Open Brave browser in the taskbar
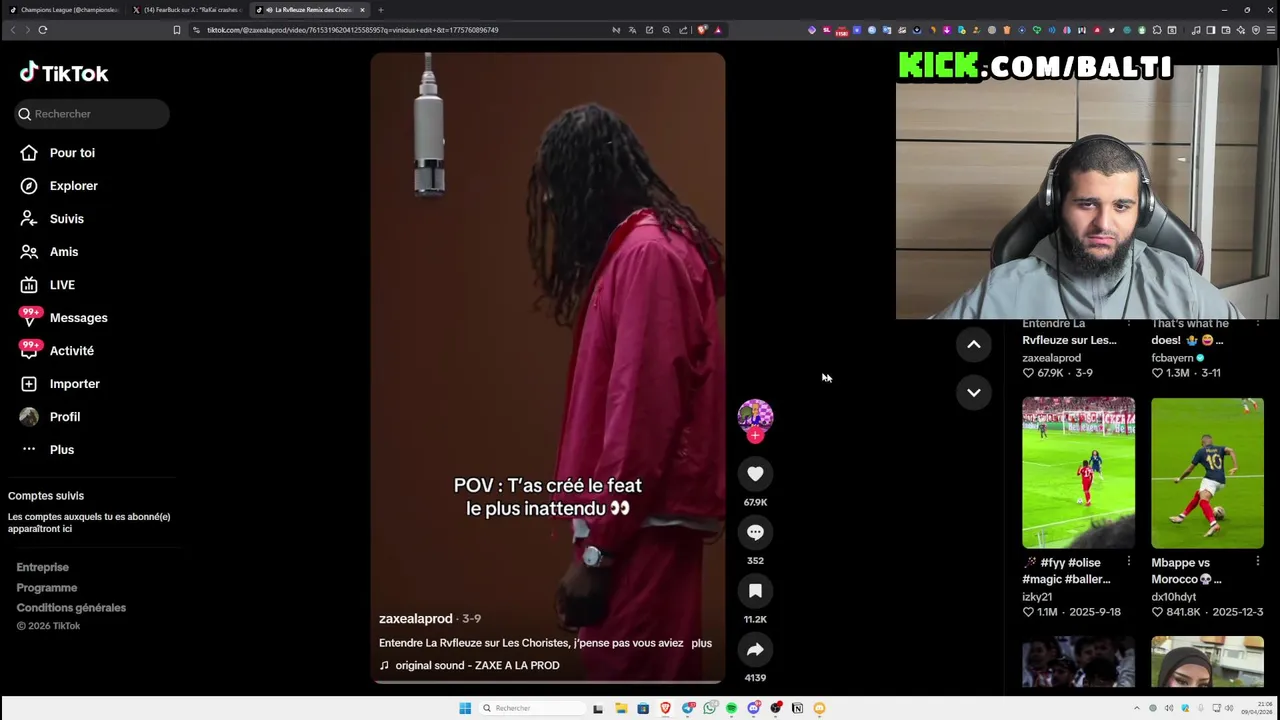The width and height of the screenshot is (1280, 720). (x=665, y=708)
